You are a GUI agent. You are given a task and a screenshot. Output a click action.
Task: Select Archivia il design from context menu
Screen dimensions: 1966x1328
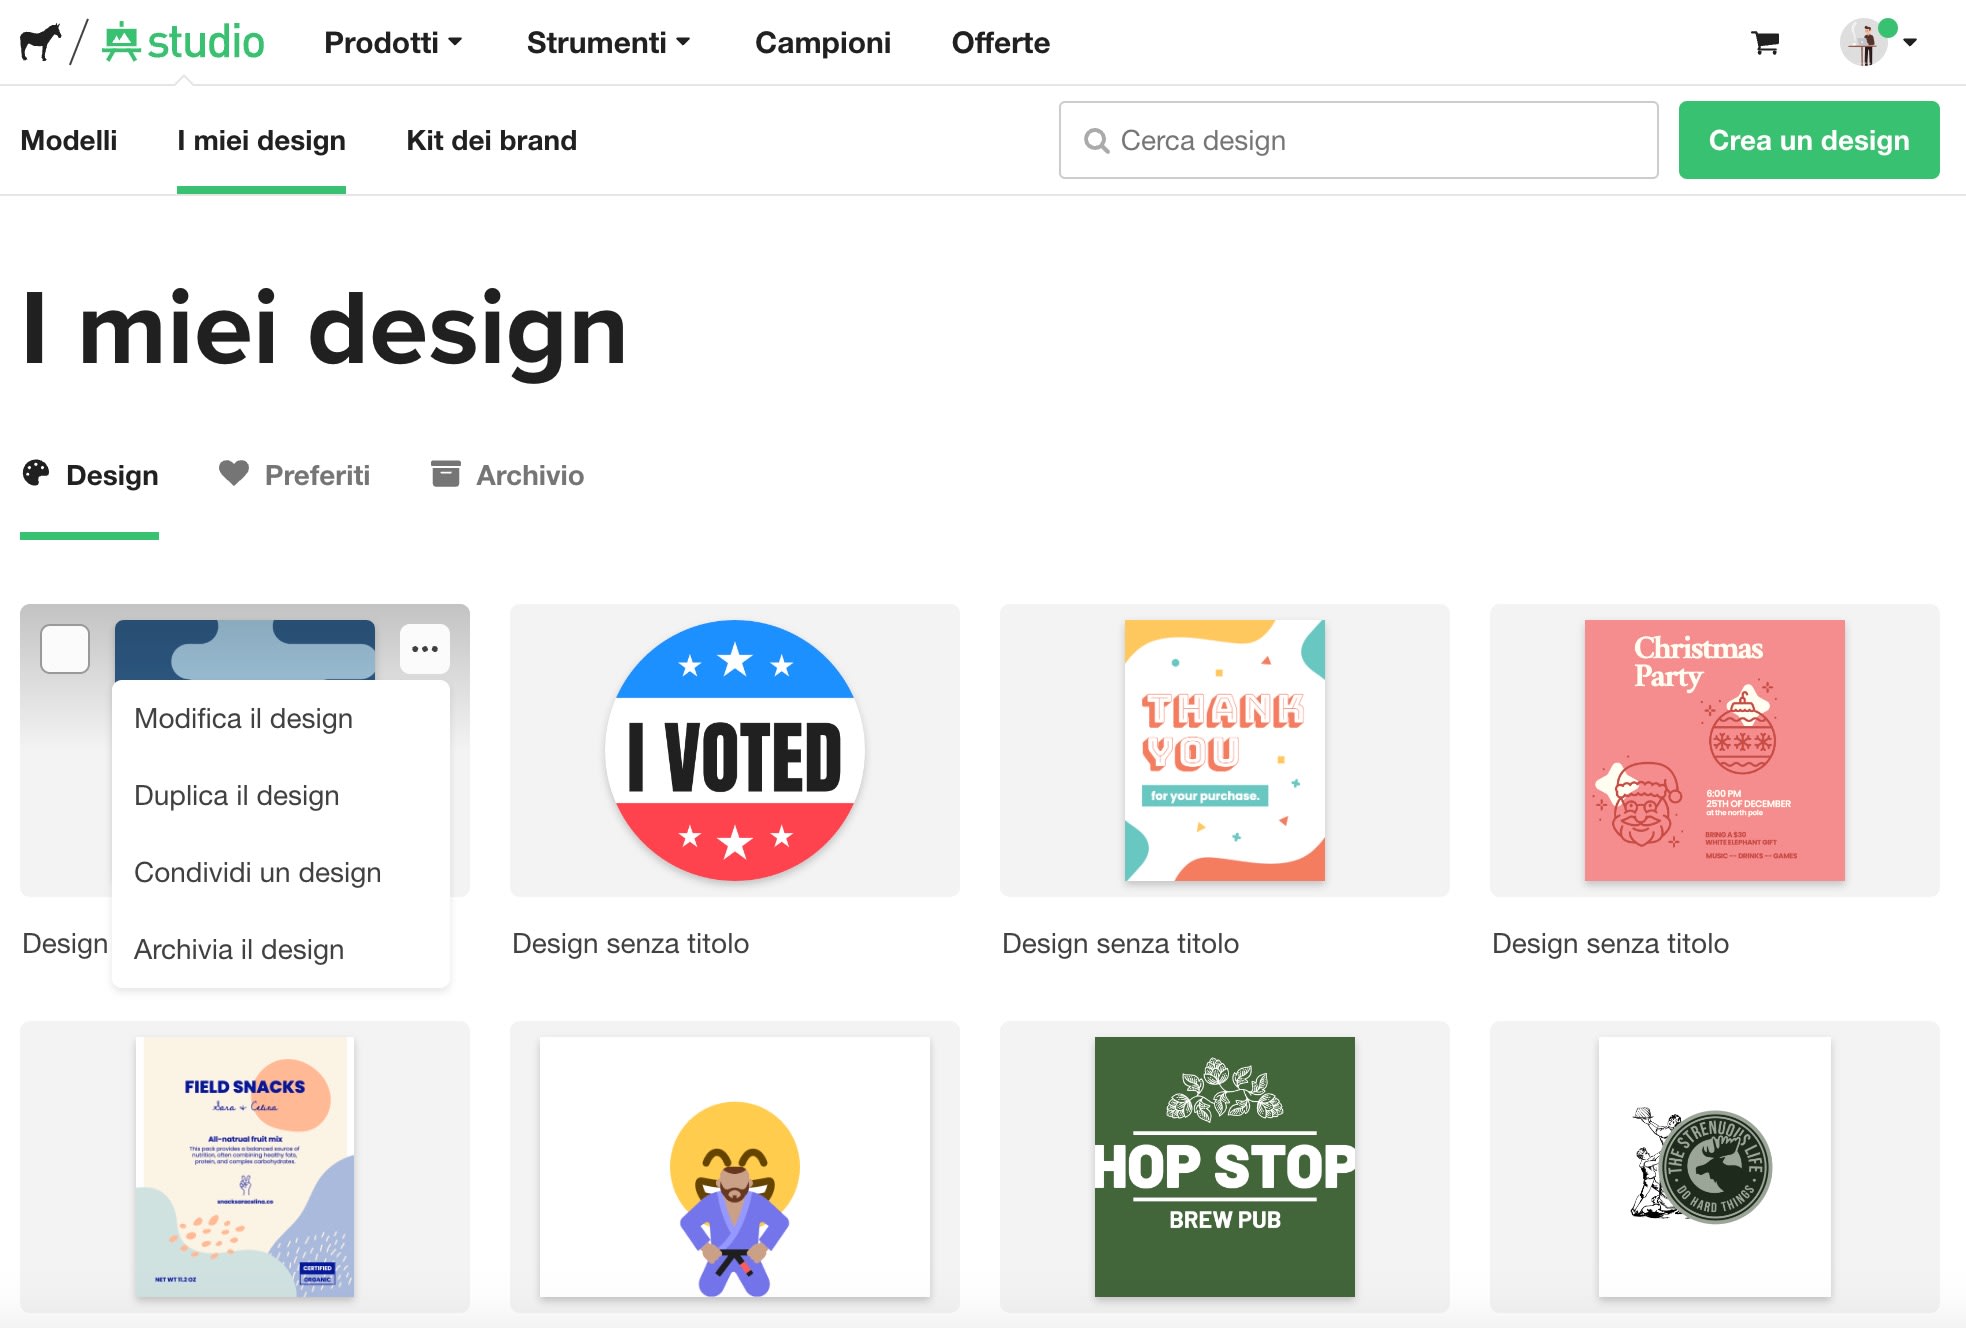239,949
